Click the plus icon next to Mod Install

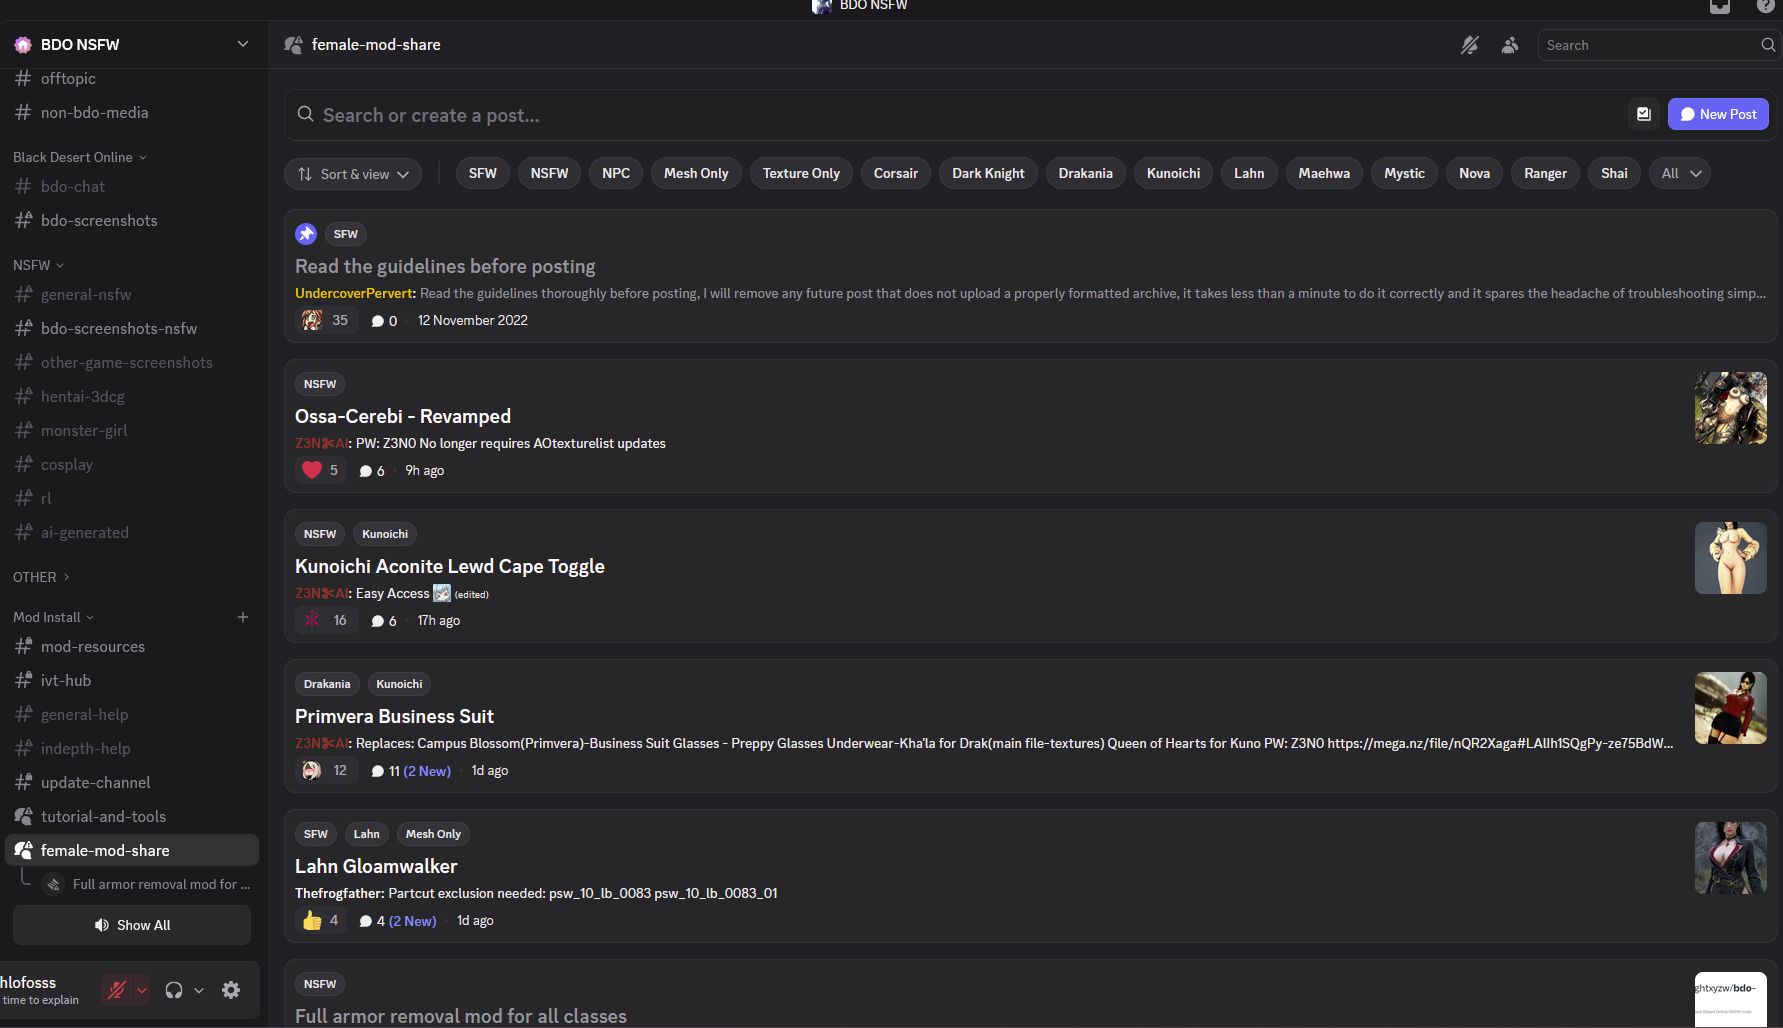pyautogui.click(x=242, y=617)
